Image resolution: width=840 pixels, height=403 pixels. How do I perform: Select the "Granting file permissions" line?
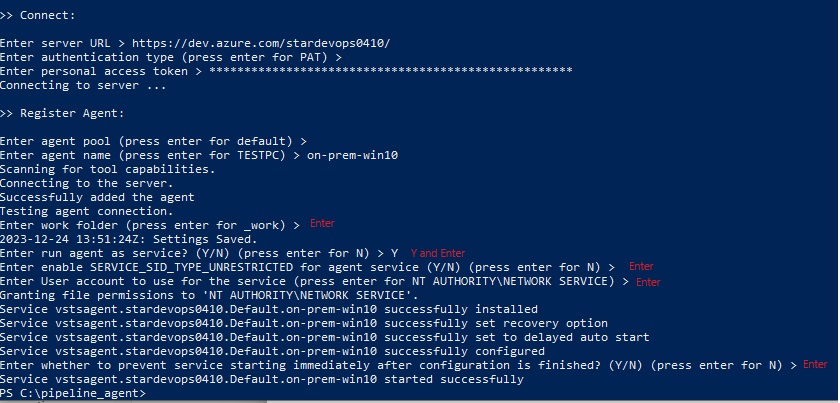click(209, 295)
